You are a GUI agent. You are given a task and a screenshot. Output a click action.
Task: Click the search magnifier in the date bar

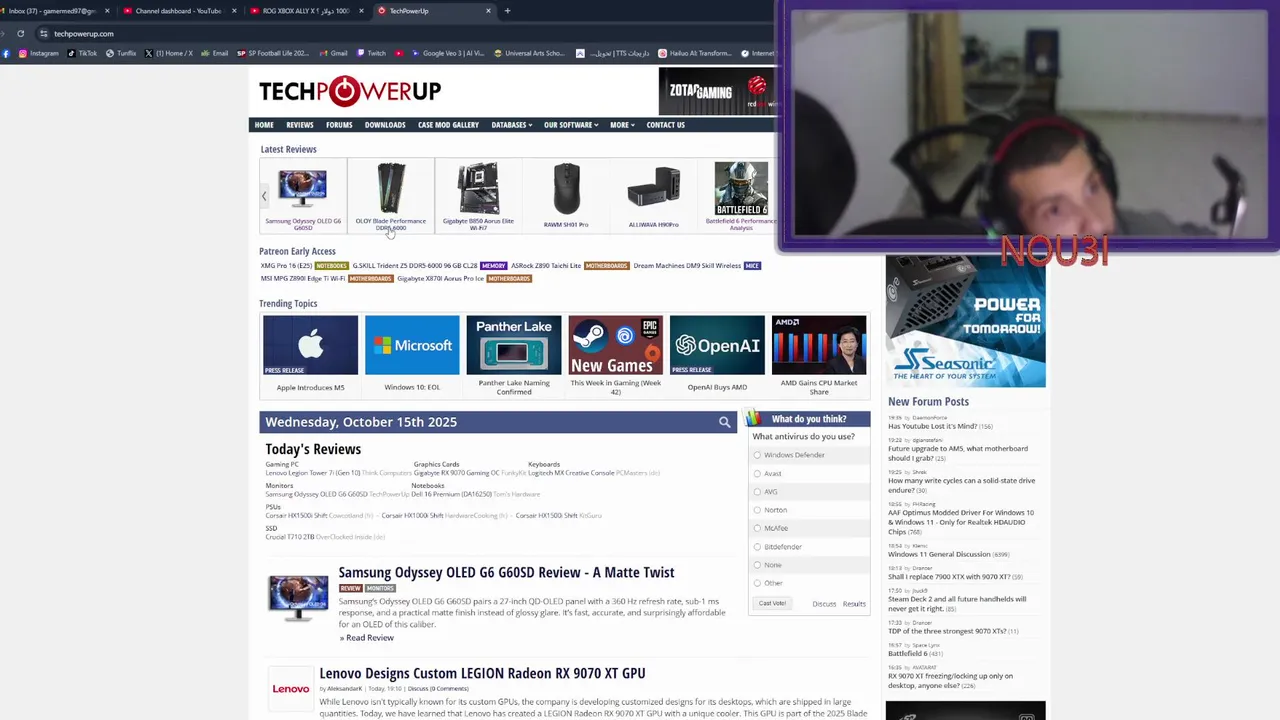pos(725,422)
